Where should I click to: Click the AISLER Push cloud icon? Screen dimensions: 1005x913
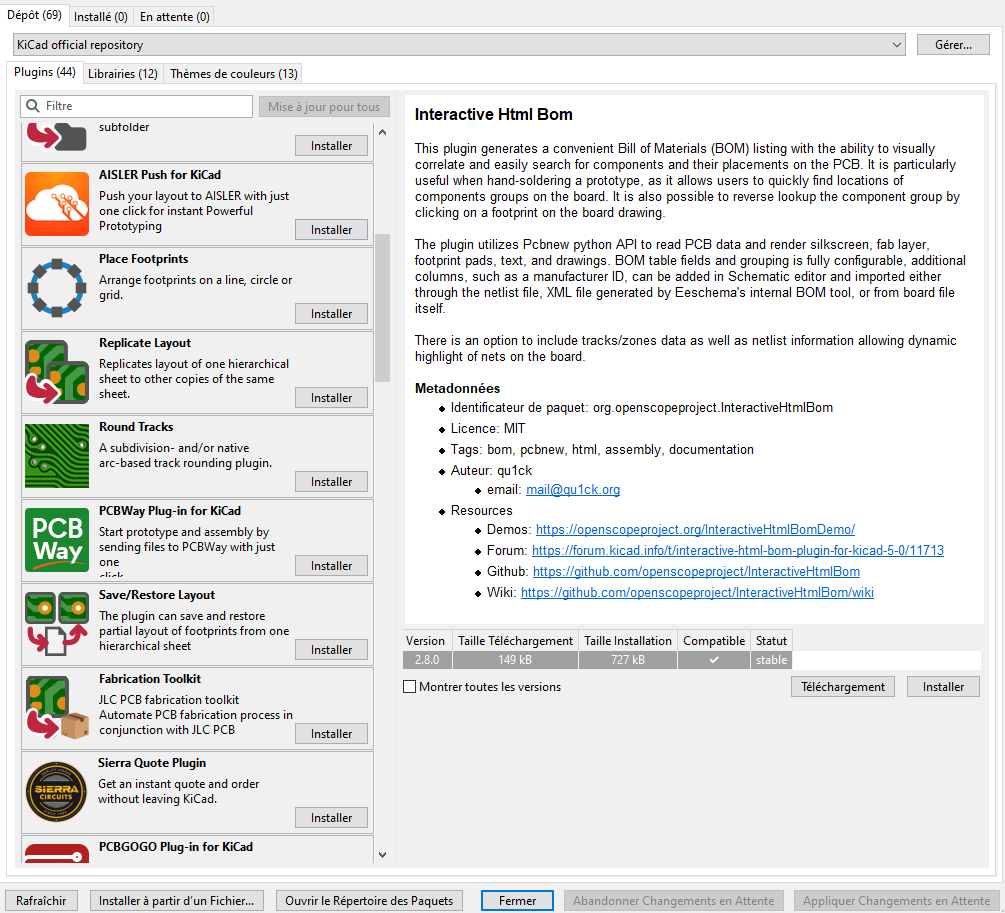pyautogui.click(x=57, y=204)
